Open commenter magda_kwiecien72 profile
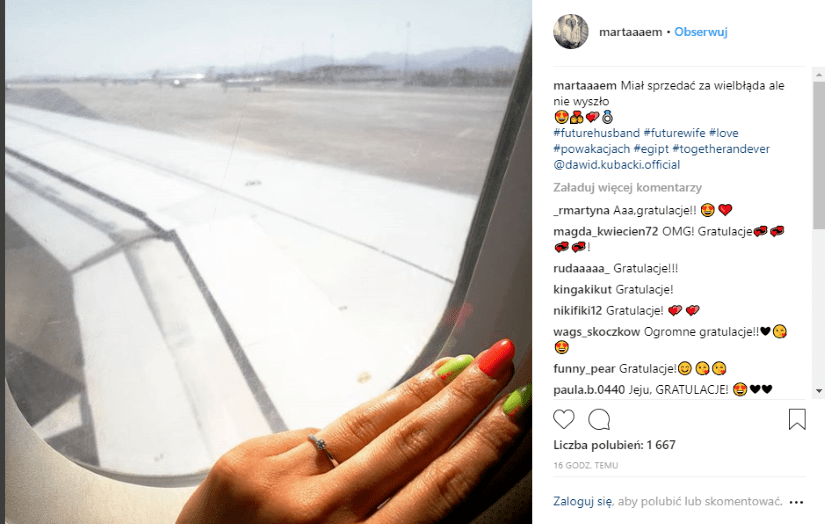The image size is (825, 524). tap(606, 231)
